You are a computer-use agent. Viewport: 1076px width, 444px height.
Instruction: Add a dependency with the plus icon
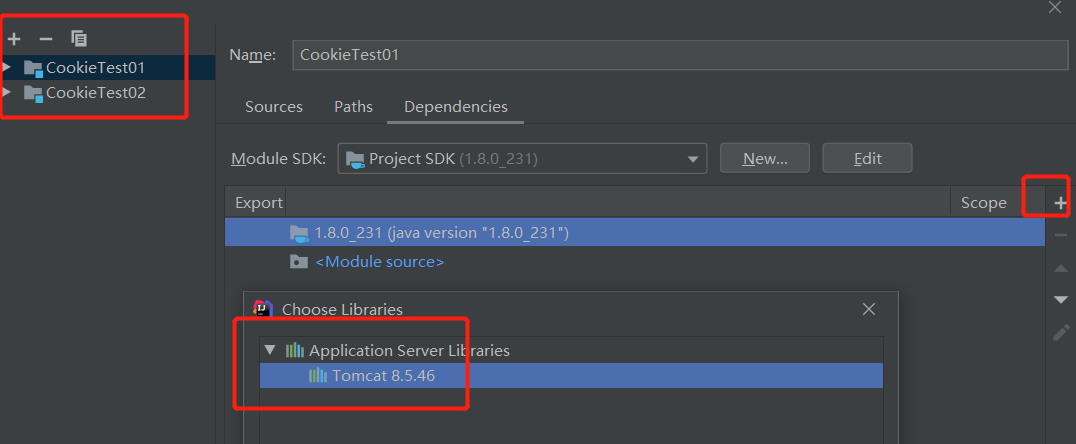tap(1061, 203)
